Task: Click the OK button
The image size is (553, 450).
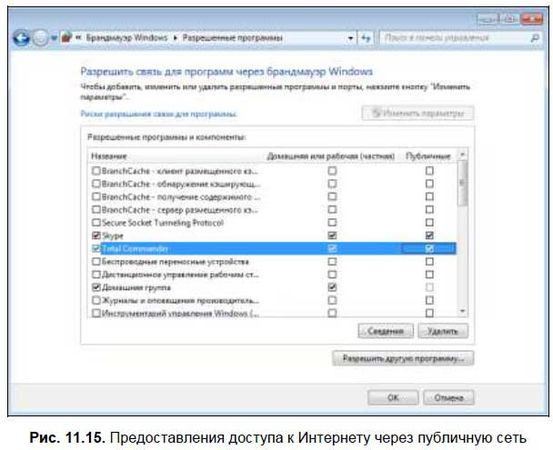Action: point(393,398)
